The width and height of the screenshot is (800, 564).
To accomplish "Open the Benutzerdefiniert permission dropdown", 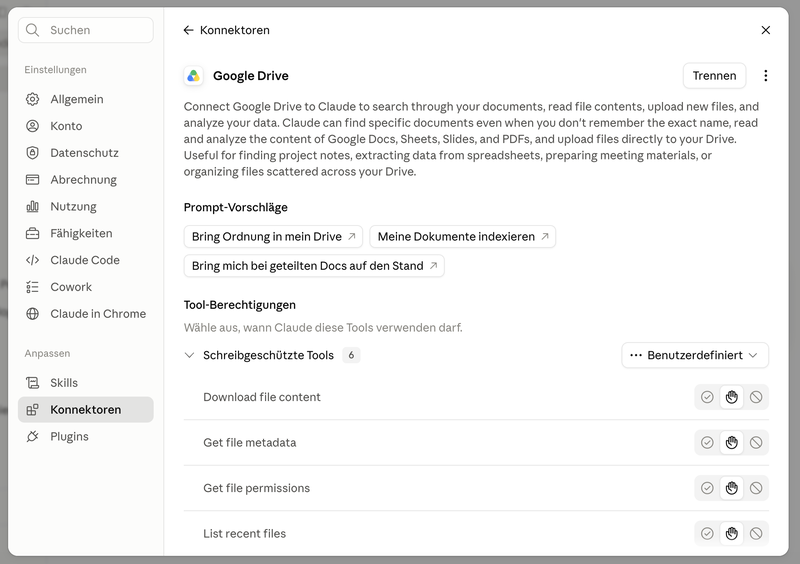I will pyautogui.click(x=695, y=355).
